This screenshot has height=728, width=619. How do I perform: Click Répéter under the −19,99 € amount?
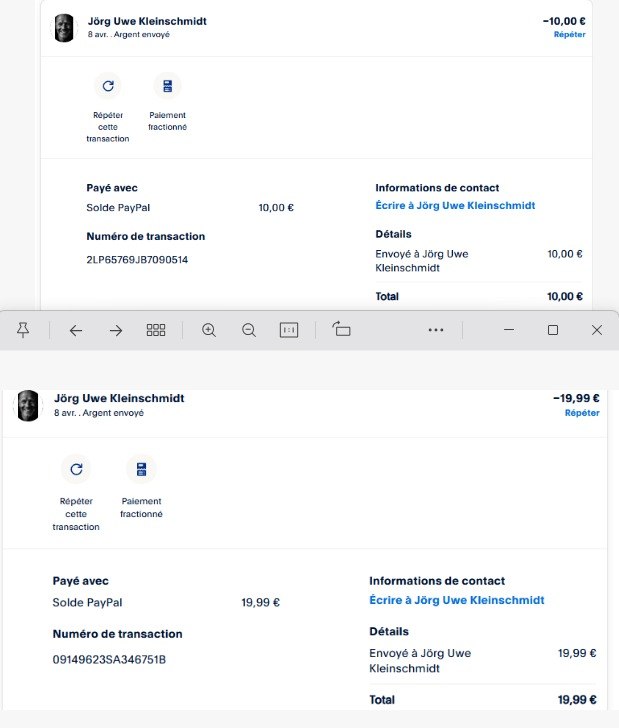click(582, 413)
